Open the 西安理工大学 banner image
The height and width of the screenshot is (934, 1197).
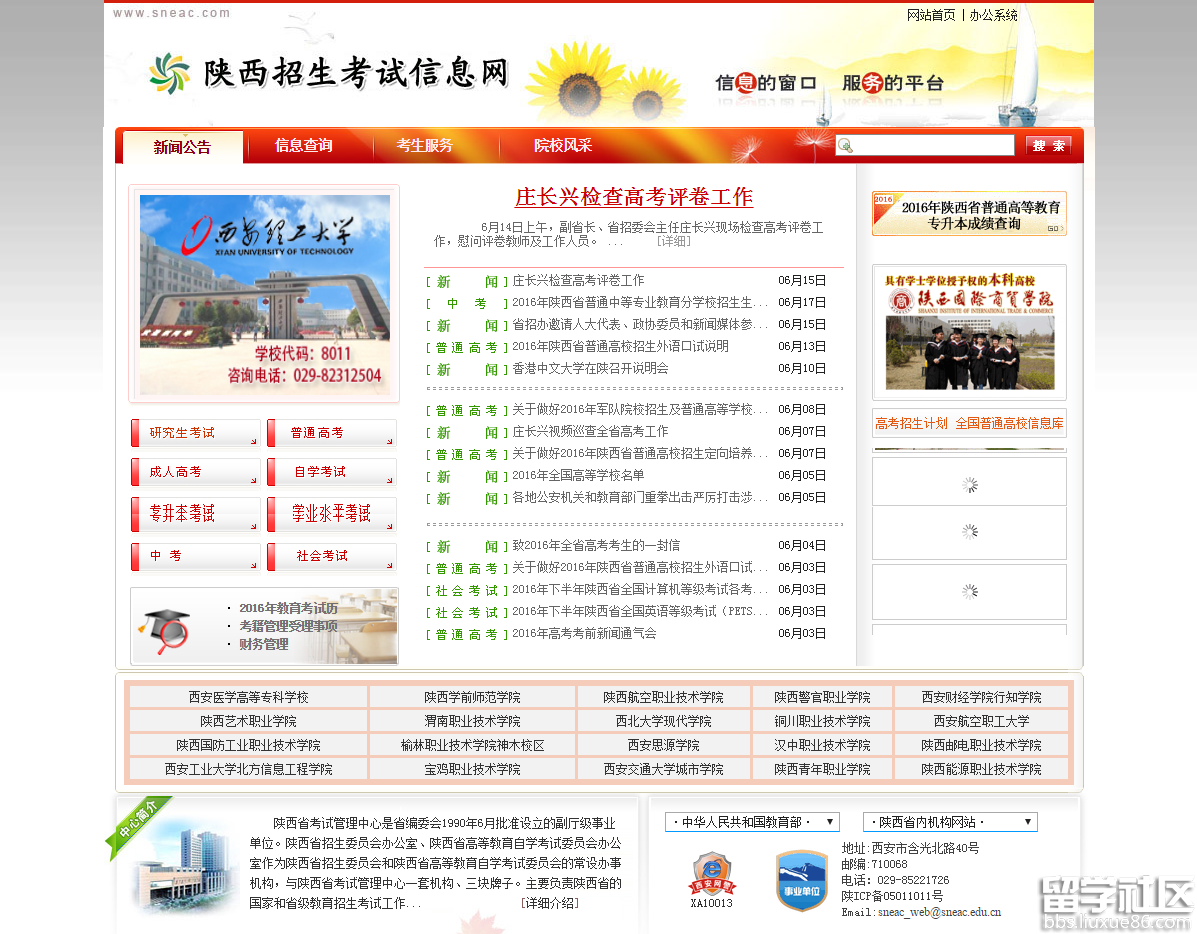tap(264, 294)
